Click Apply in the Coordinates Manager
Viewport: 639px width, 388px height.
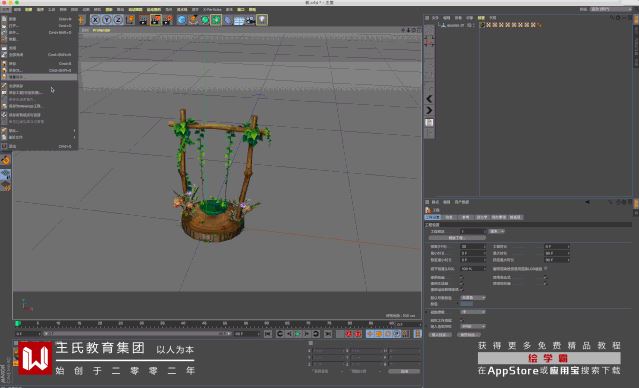(404, 371)
